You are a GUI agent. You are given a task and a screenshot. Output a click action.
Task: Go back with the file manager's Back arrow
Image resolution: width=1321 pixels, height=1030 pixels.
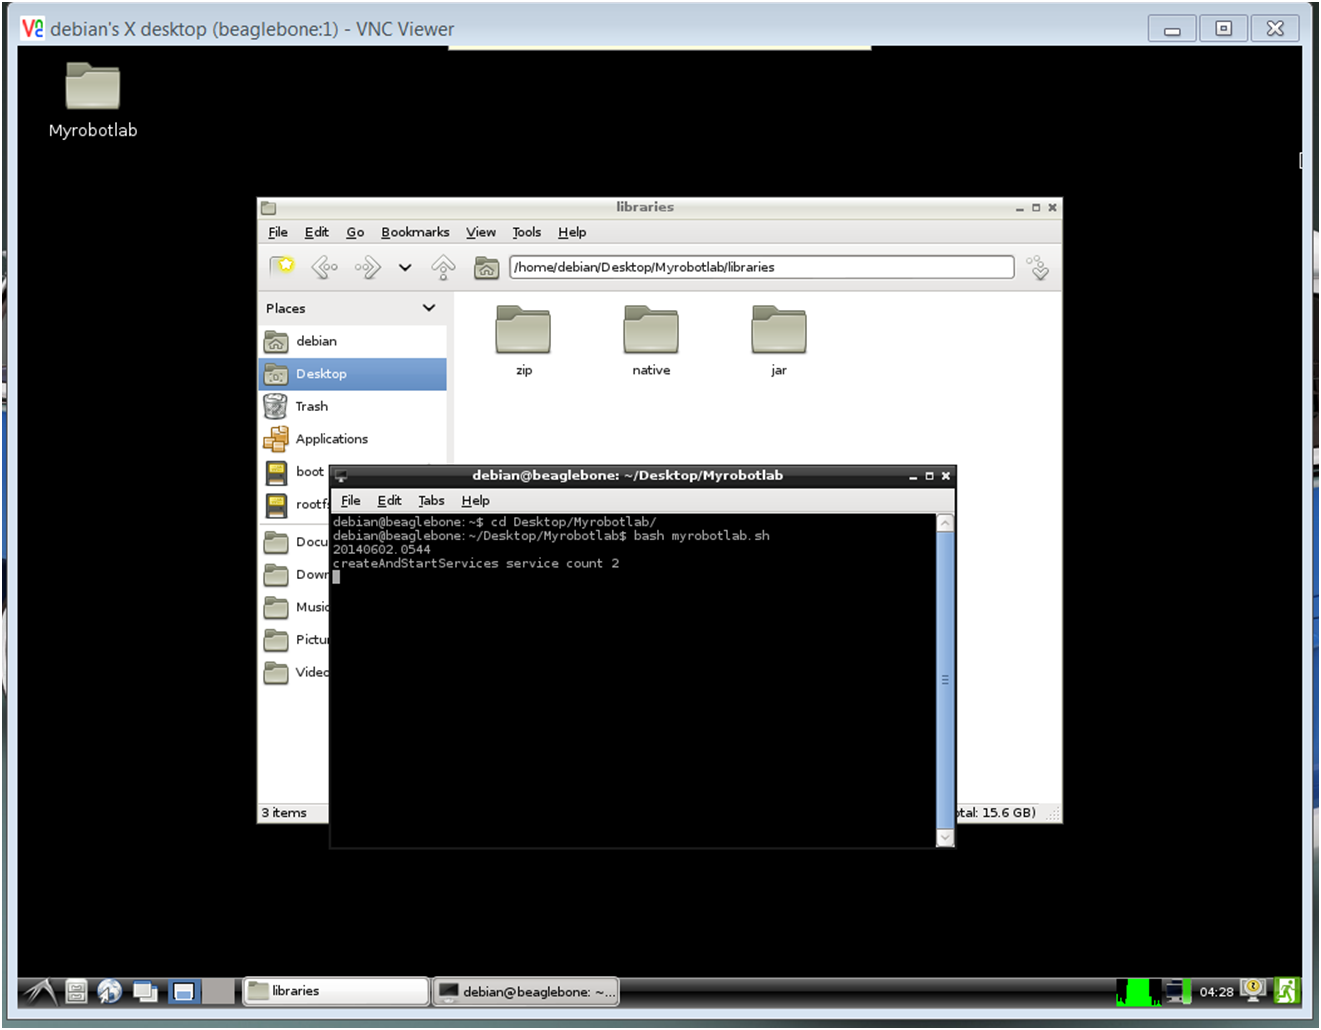[x=324, y=267]
